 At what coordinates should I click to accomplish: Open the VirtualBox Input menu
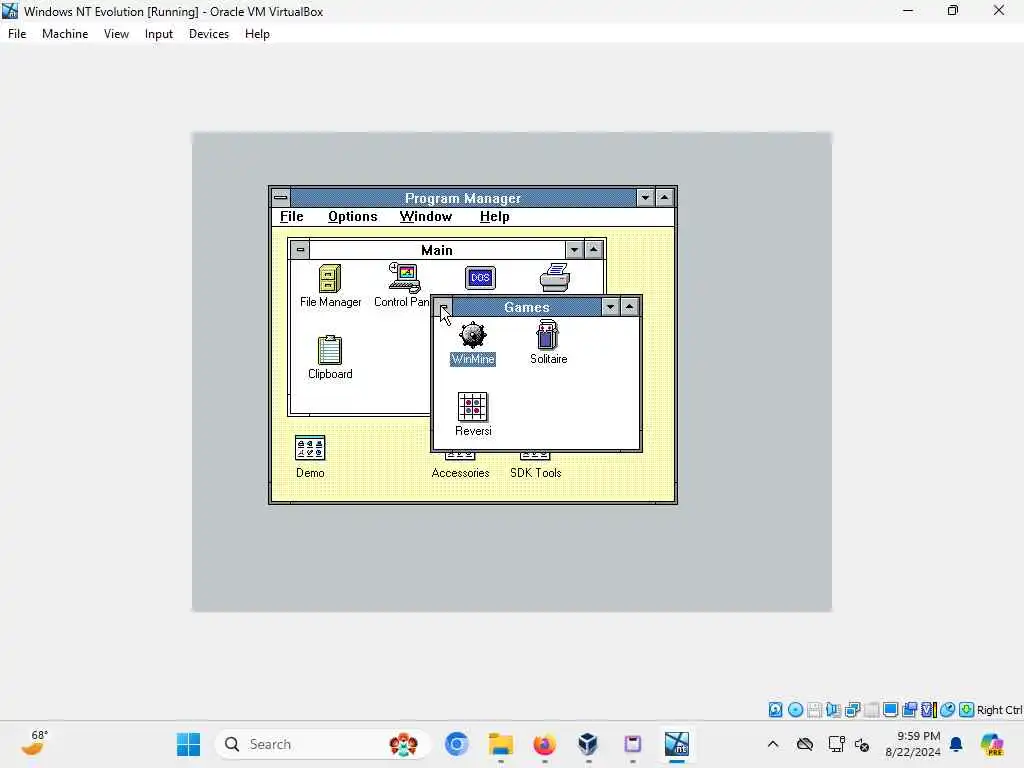point(159,34)
